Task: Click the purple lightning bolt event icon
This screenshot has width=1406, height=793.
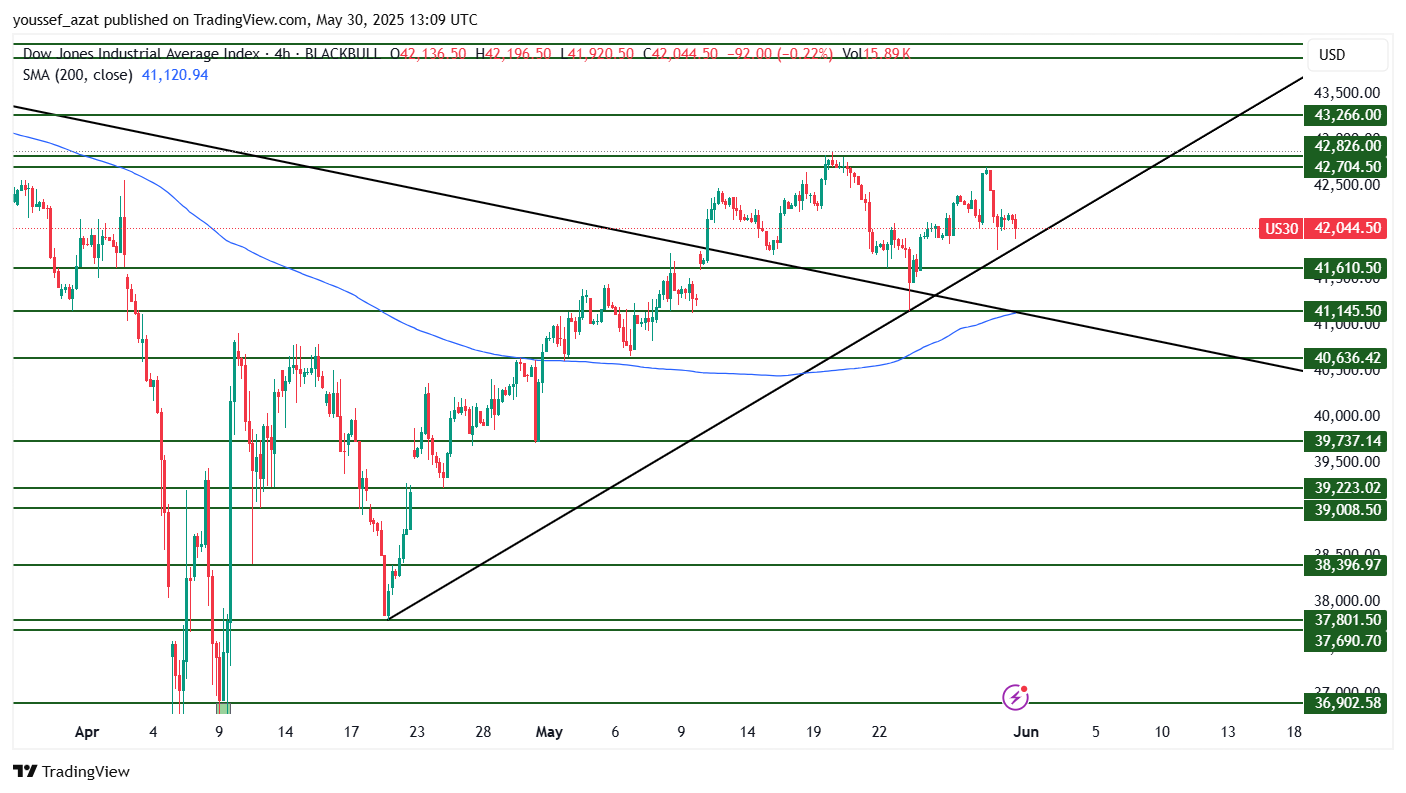Action: (x=1015, y=696)
